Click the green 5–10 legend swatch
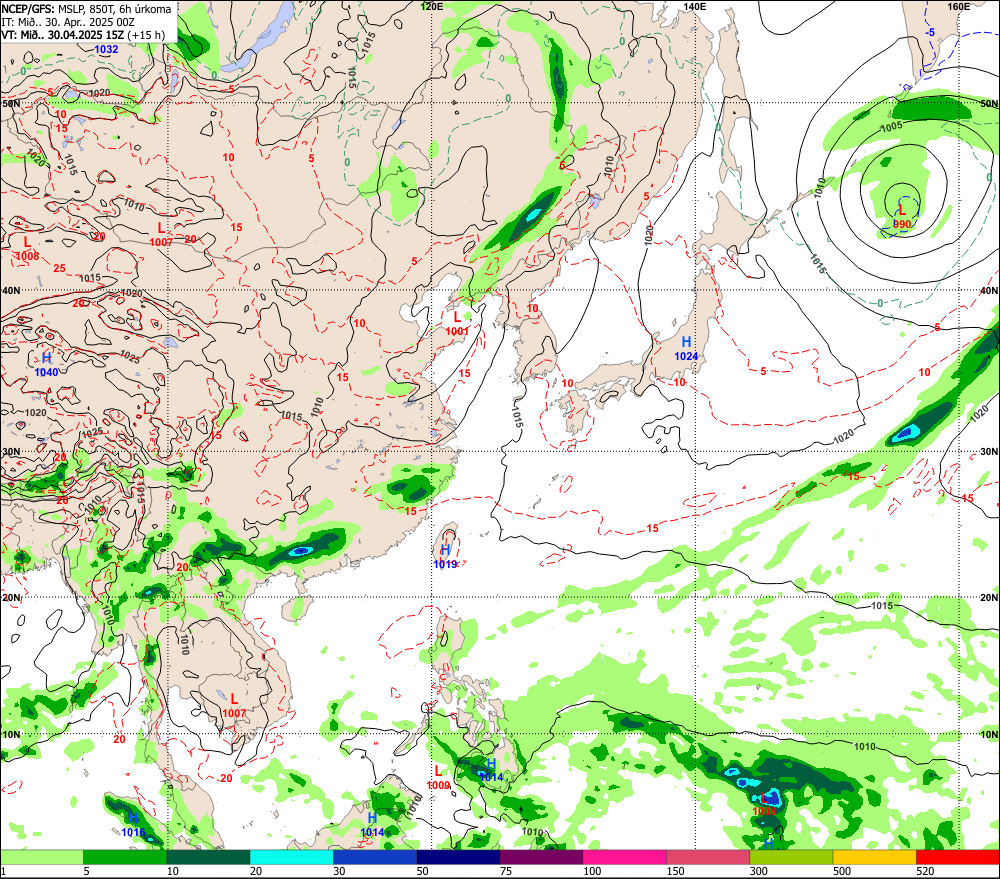The width and height of the screenshot is (1000, 879). tap(125, 857)
